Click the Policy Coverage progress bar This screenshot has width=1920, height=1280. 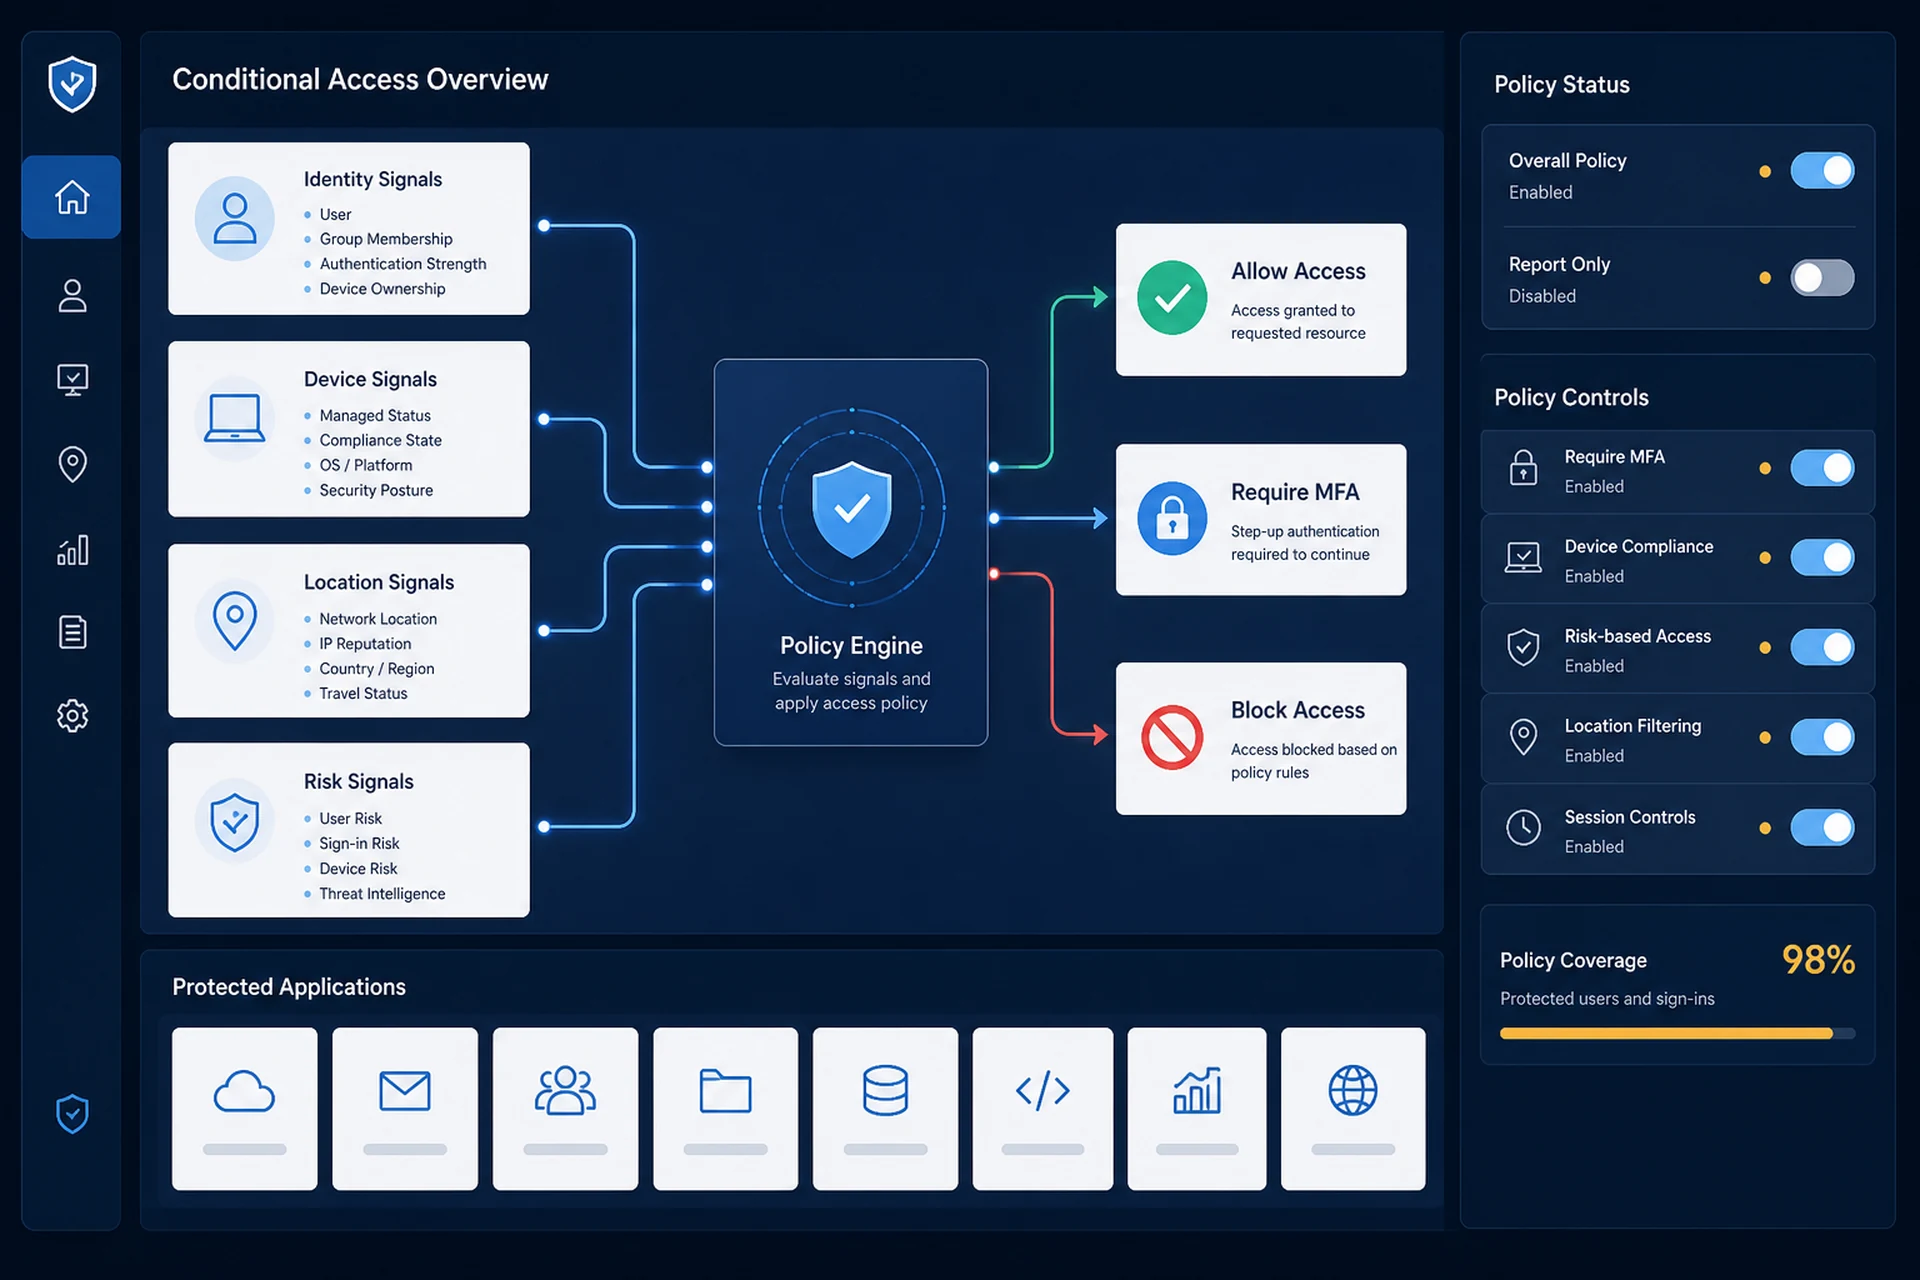pyautogui.click(x=1677, y=1034)
